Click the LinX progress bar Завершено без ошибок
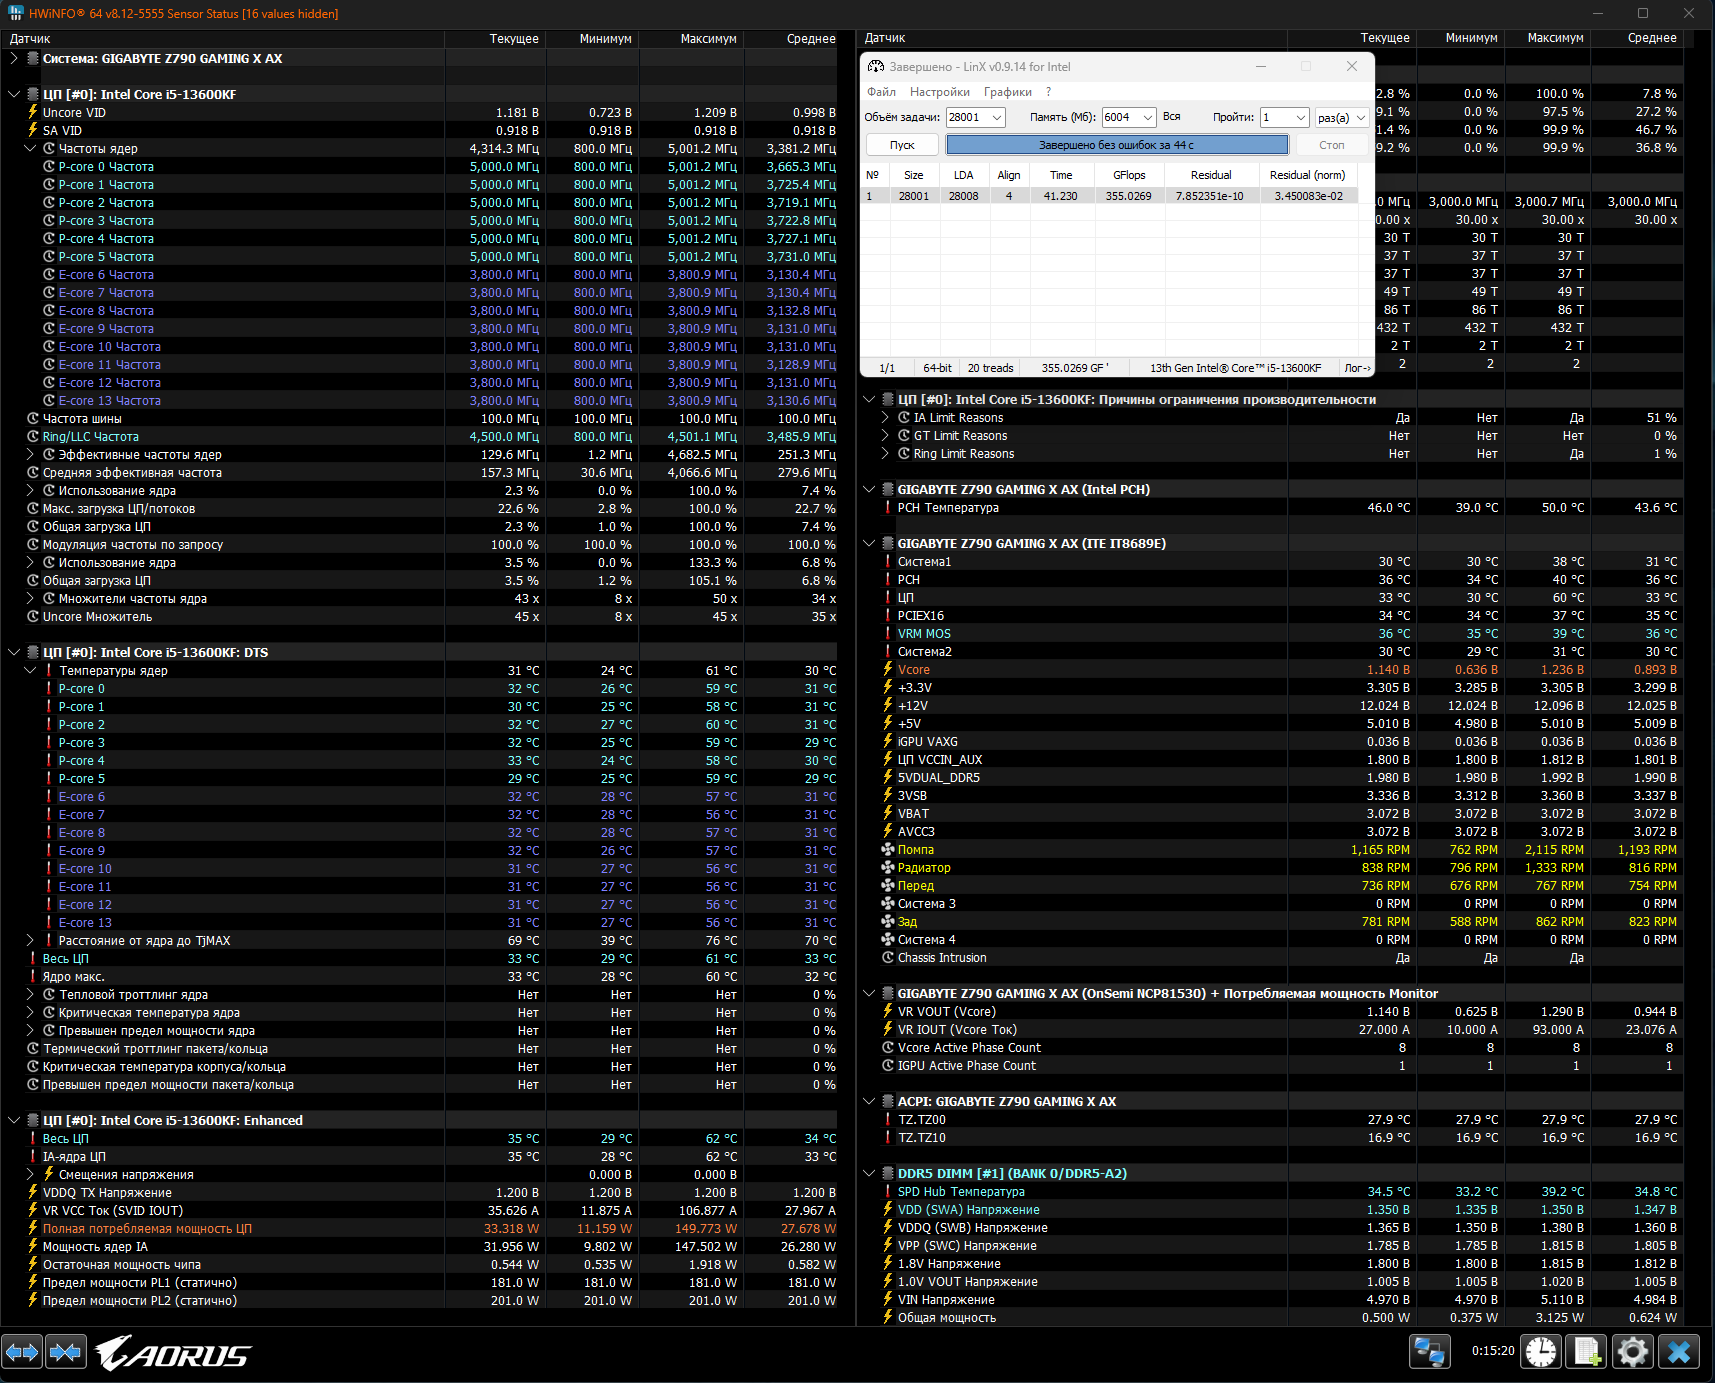 [x=1117, y=145]
